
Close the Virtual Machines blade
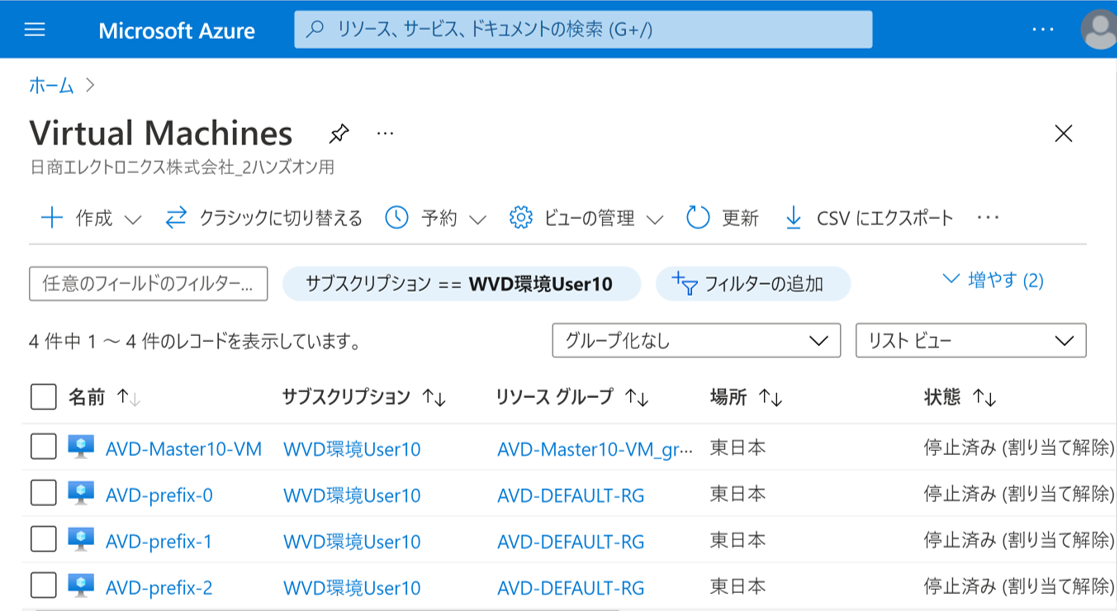point(1063,133)
